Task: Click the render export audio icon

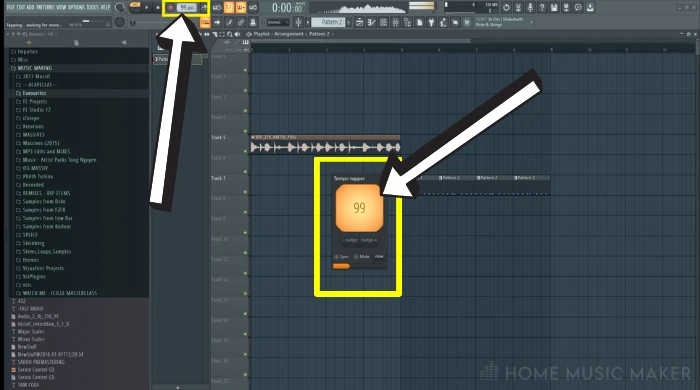Action: tap(566, 8)
